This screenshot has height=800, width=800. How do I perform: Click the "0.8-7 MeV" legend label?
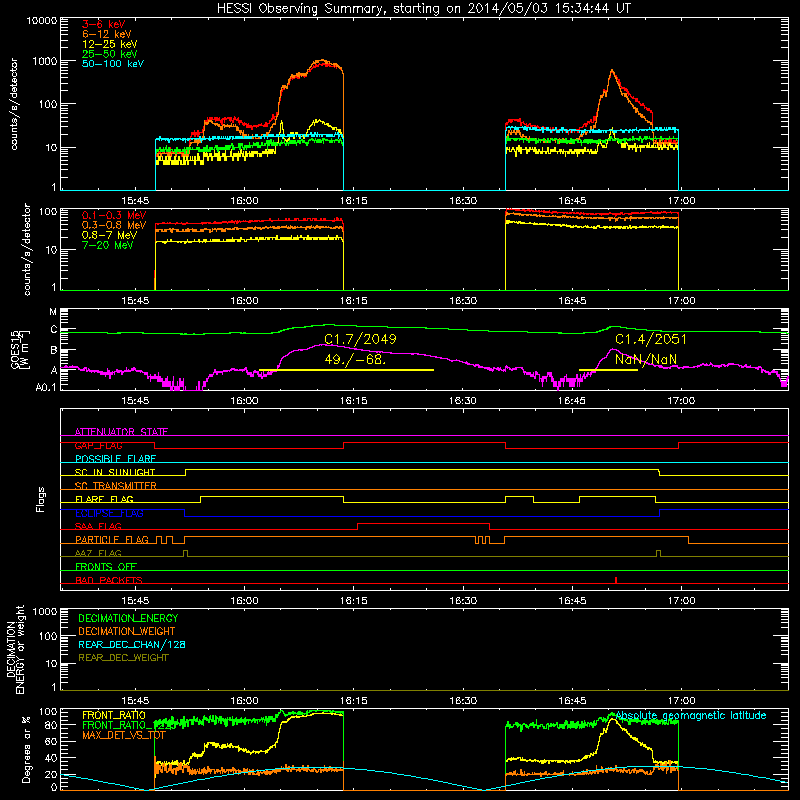[109, 235]
